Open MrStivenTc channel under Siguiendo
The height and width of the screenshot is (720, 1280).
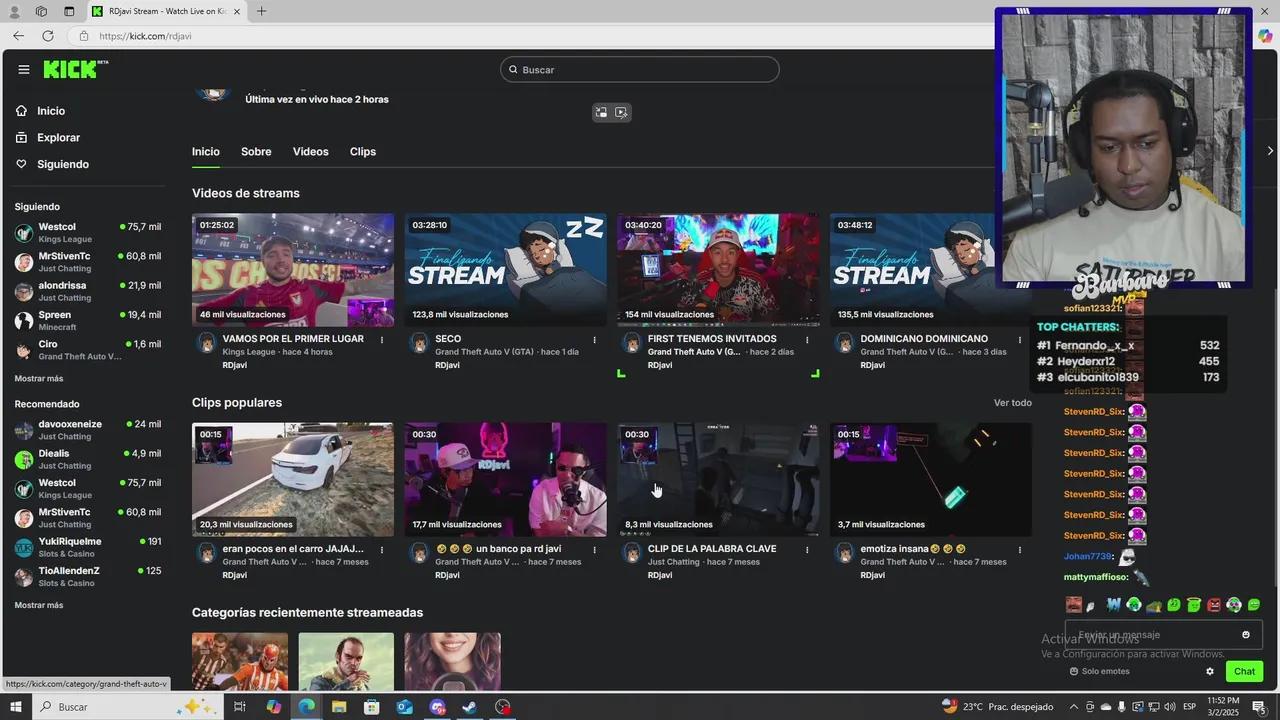tap(88, 262)
